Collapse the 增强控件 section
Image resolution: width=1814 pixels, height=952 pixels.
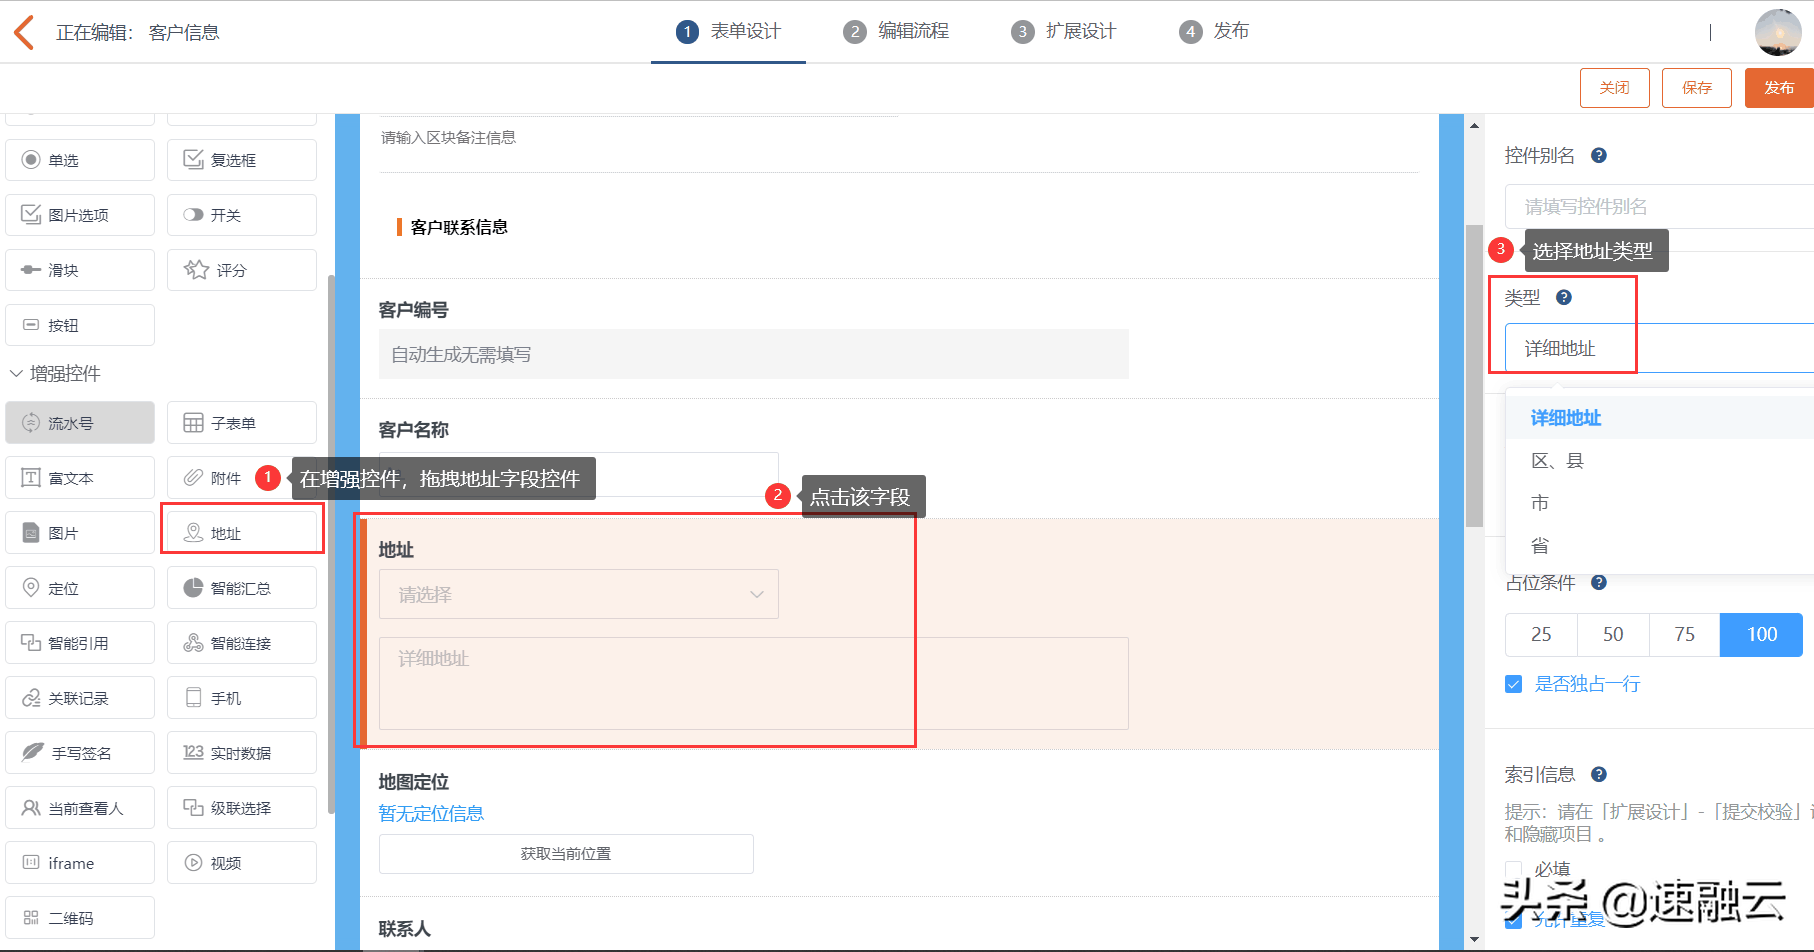tap(16, 373)
